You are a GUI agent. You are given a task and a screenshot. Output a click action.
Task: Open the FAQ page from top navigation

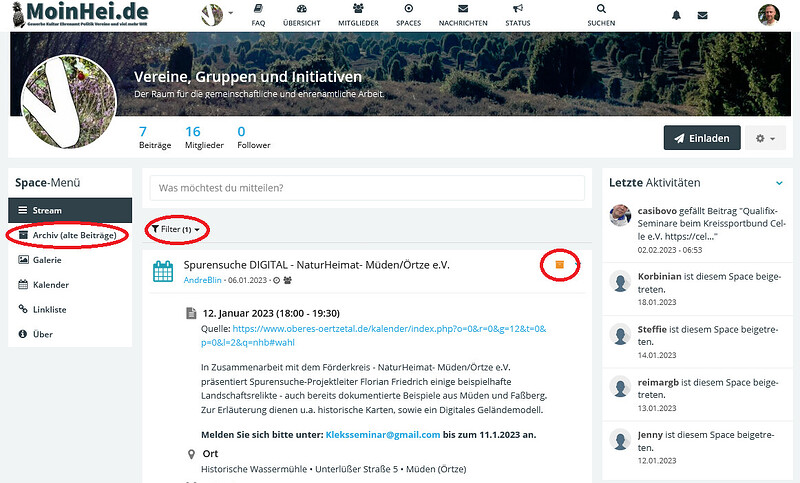(258, 15)
